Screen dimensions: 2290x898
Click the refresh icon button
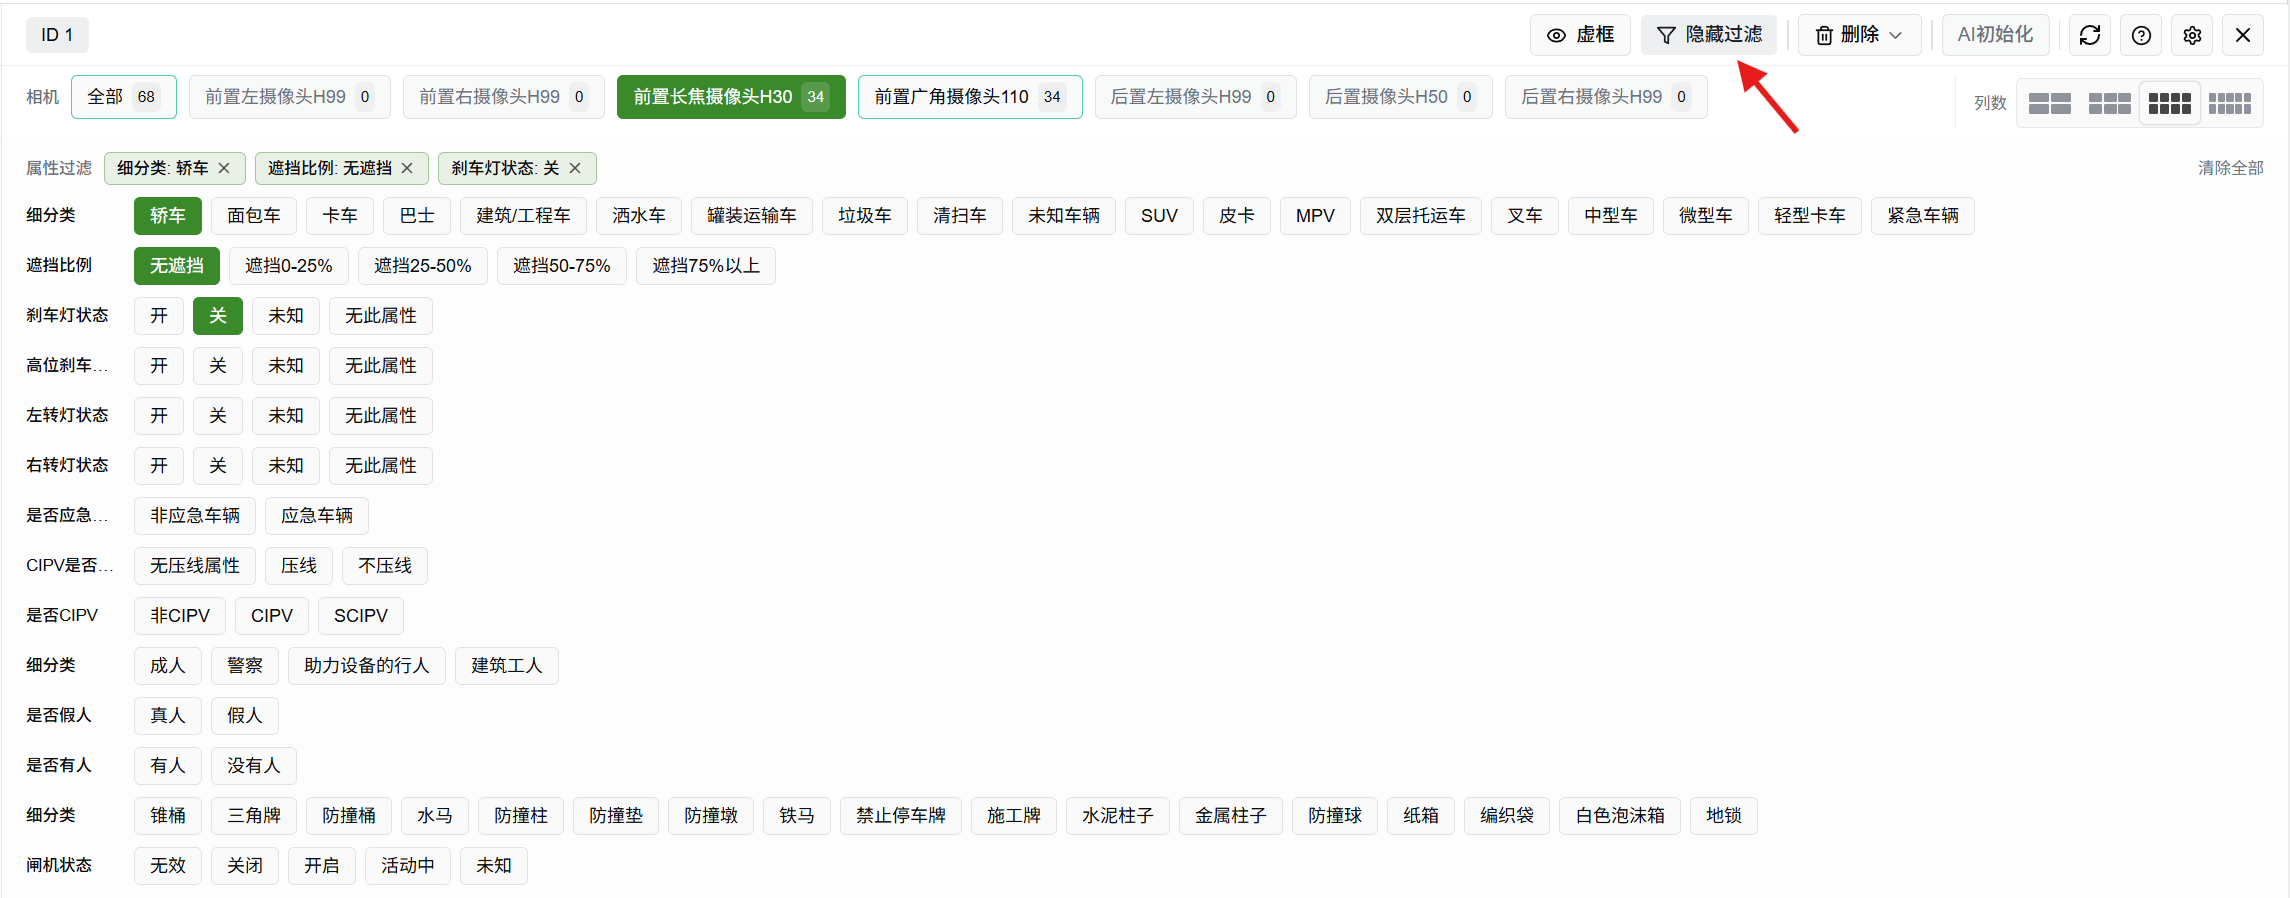point(2089,35)
